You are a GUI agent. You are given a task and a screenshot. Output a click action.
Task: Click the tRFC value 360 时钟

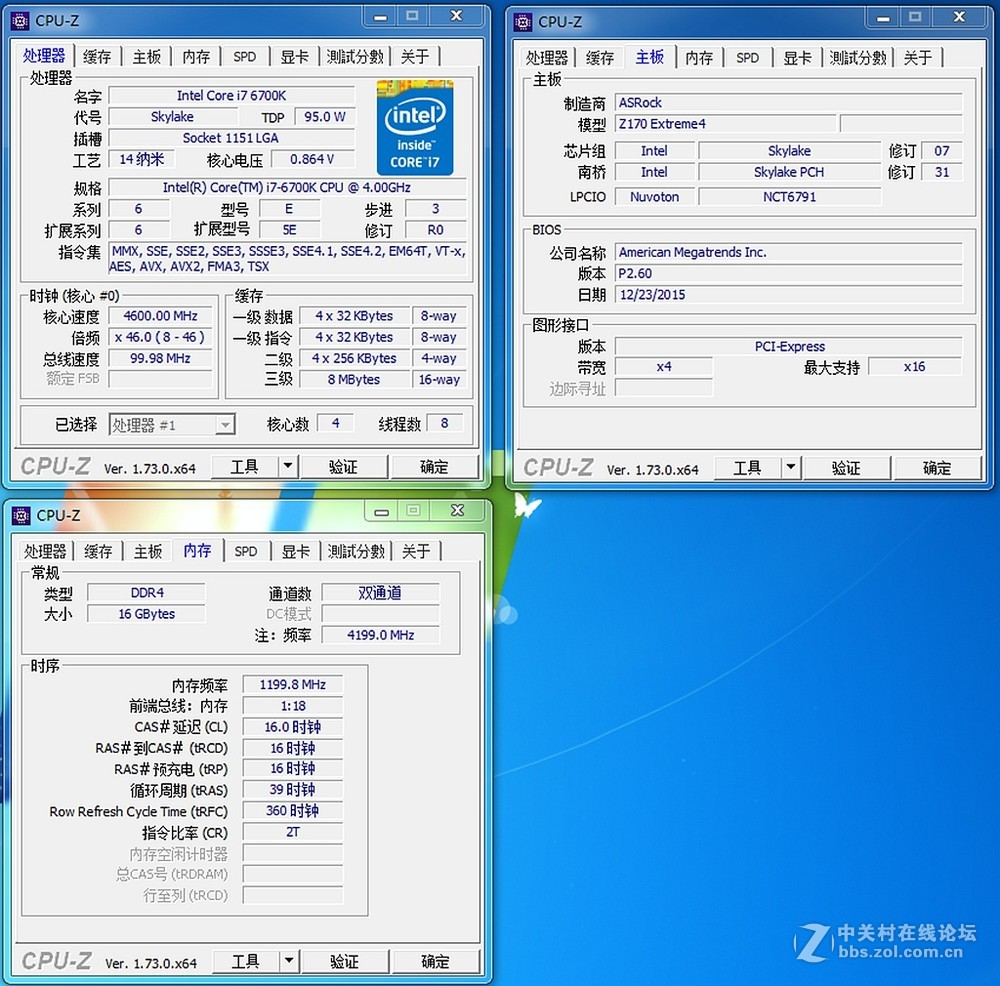click(x=293, y=811)
